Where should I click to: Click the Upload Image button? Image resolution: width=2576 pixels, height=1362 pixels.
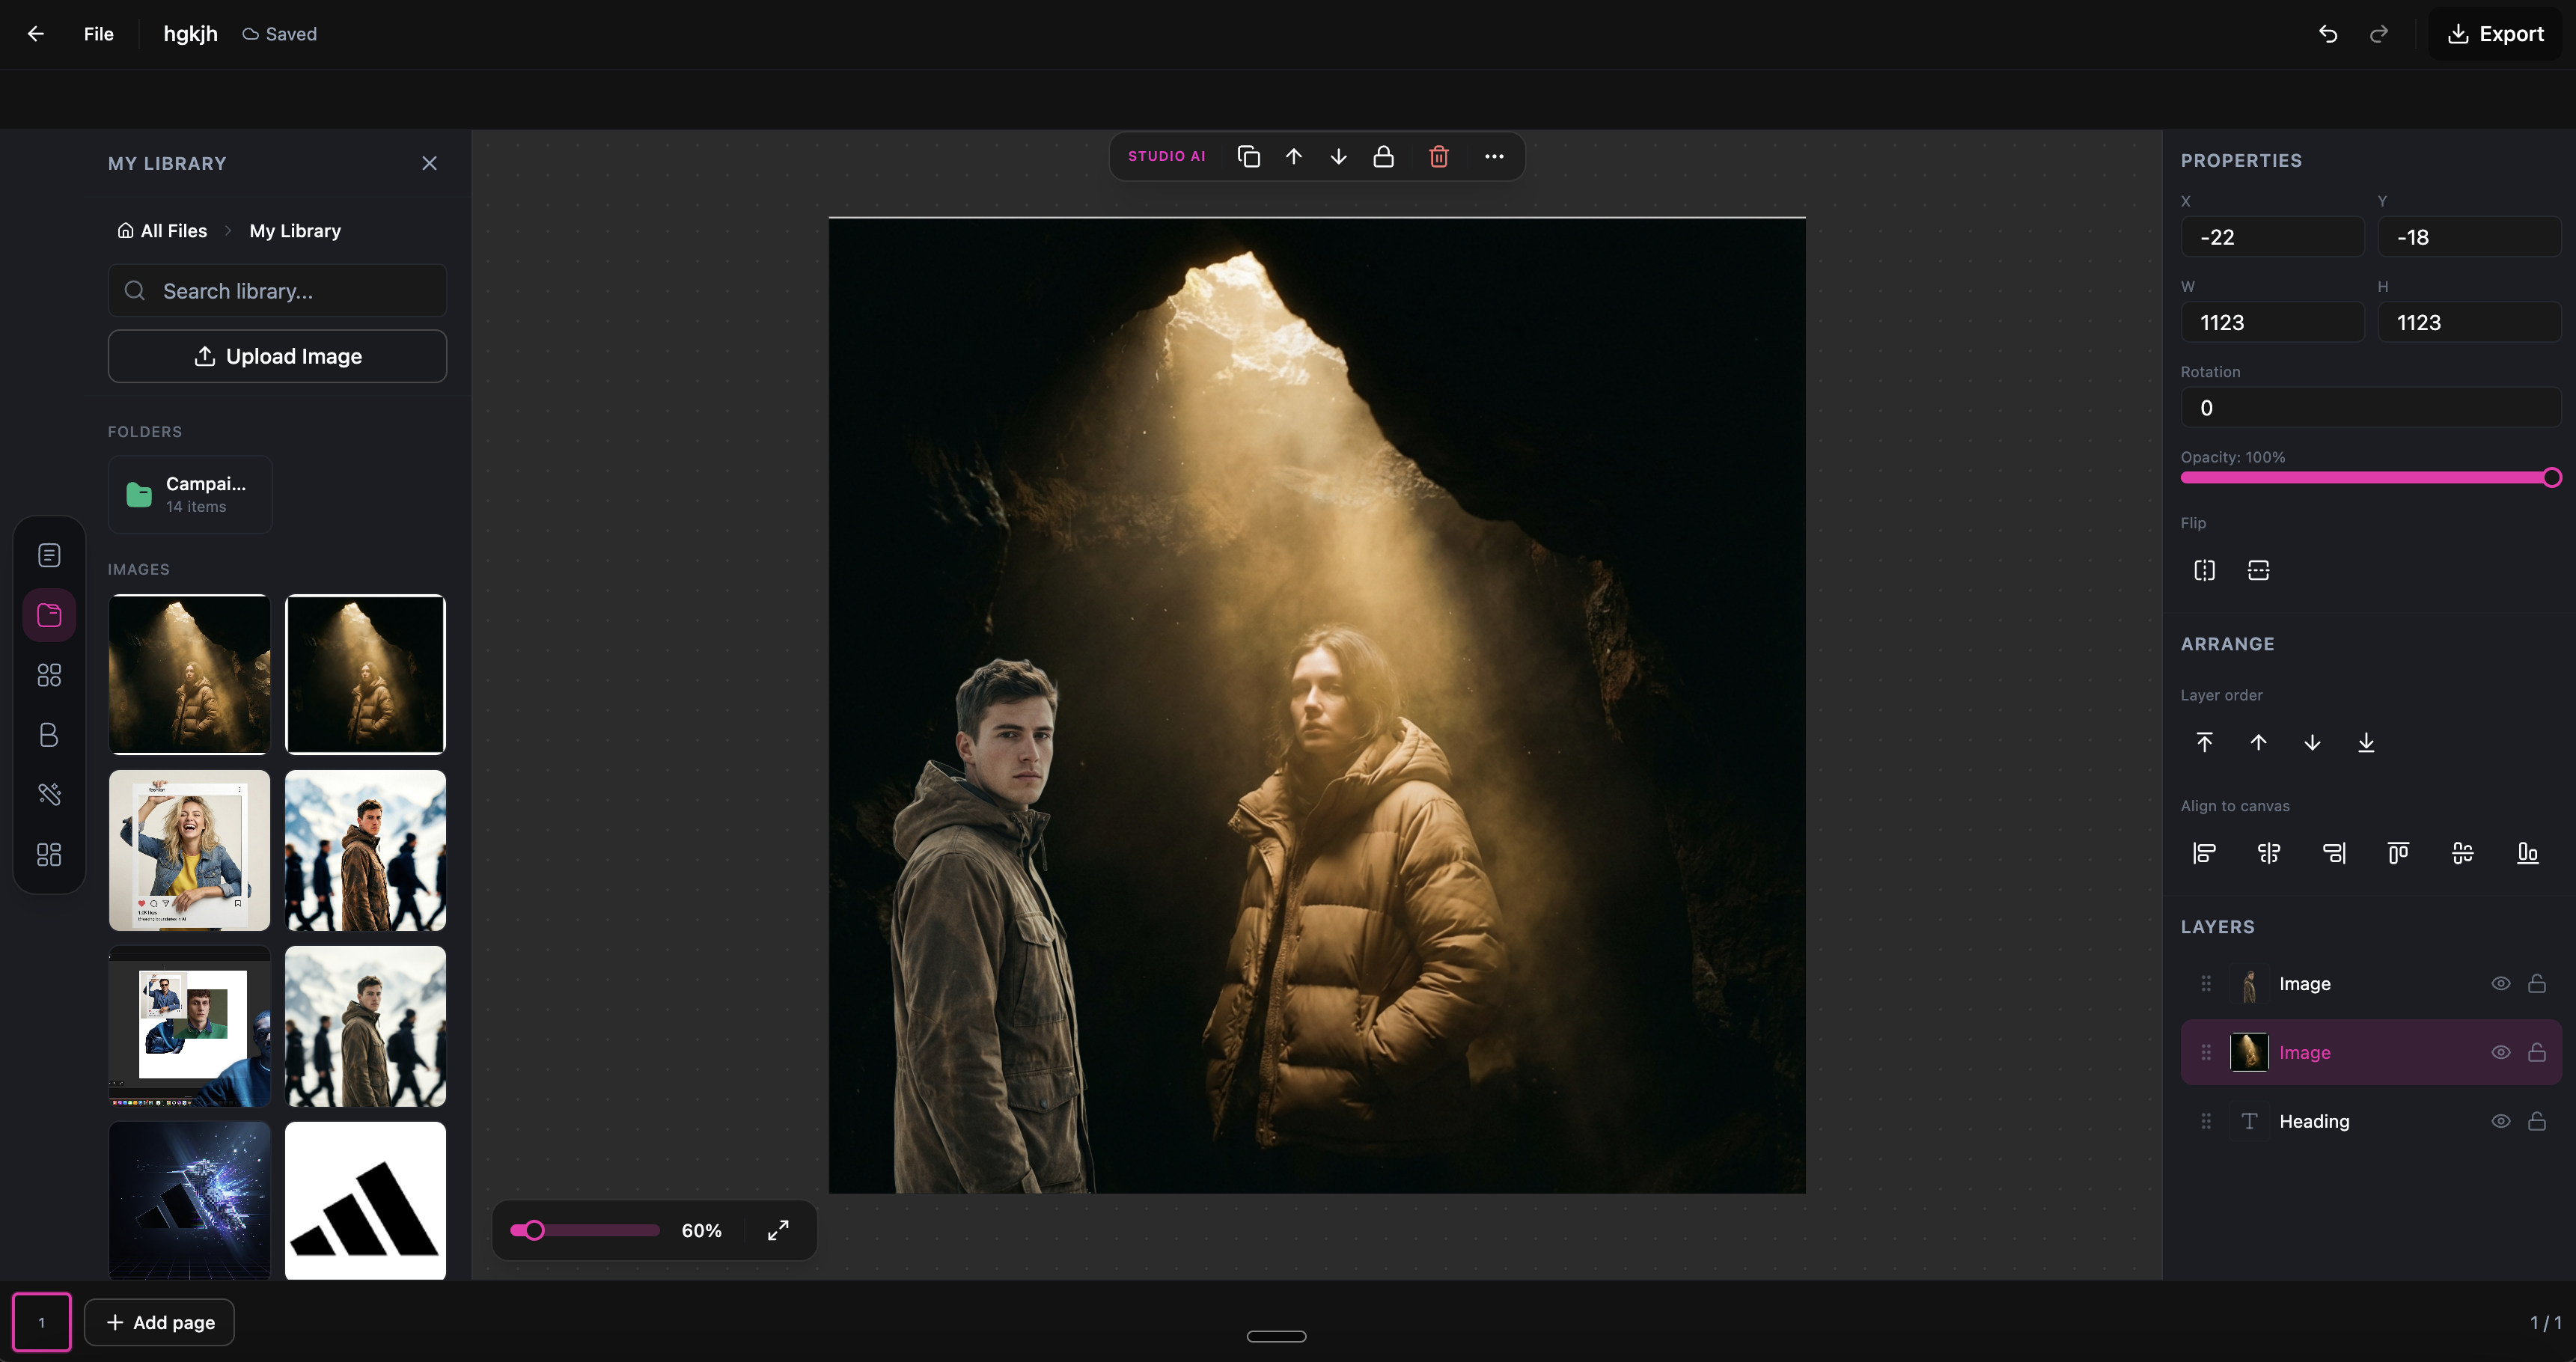(x=277, y=356)
